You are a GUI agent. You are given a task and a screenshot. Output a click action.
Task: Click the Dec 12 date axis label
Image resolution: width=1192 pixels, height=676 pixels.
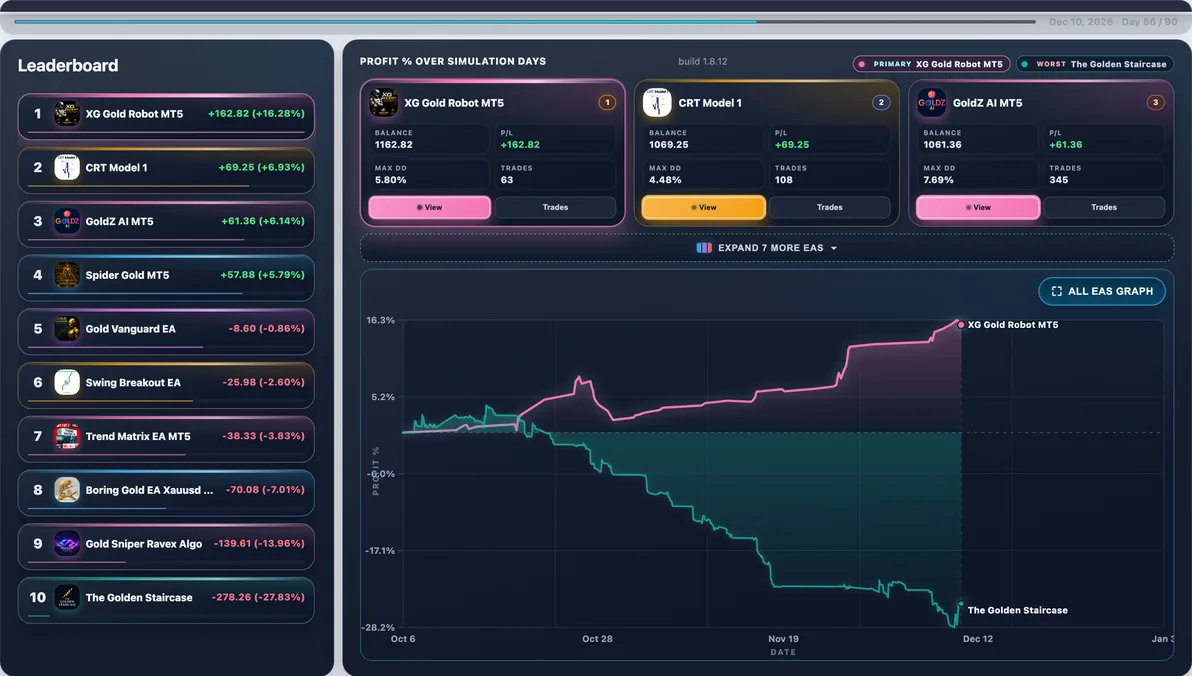tap(978, 639)
